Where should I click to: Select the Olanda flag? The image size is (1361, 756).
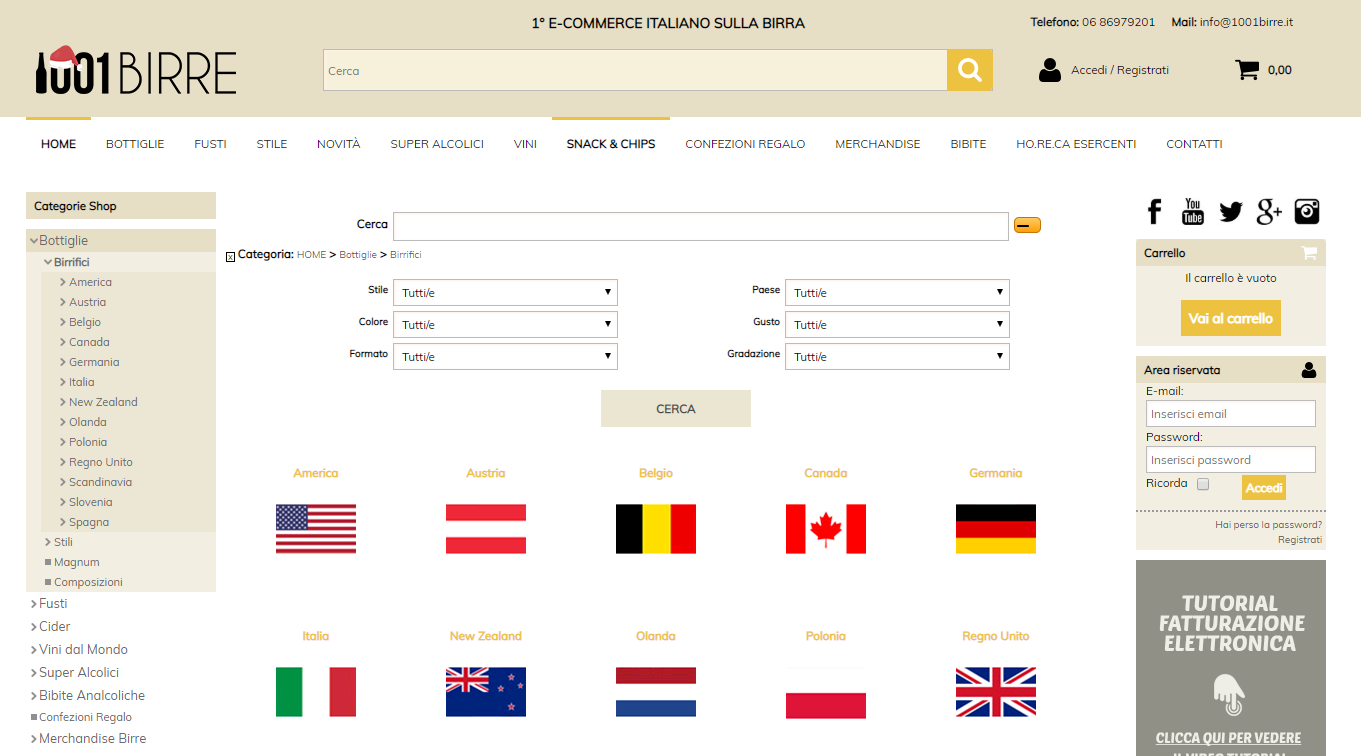tap(656, 692)
